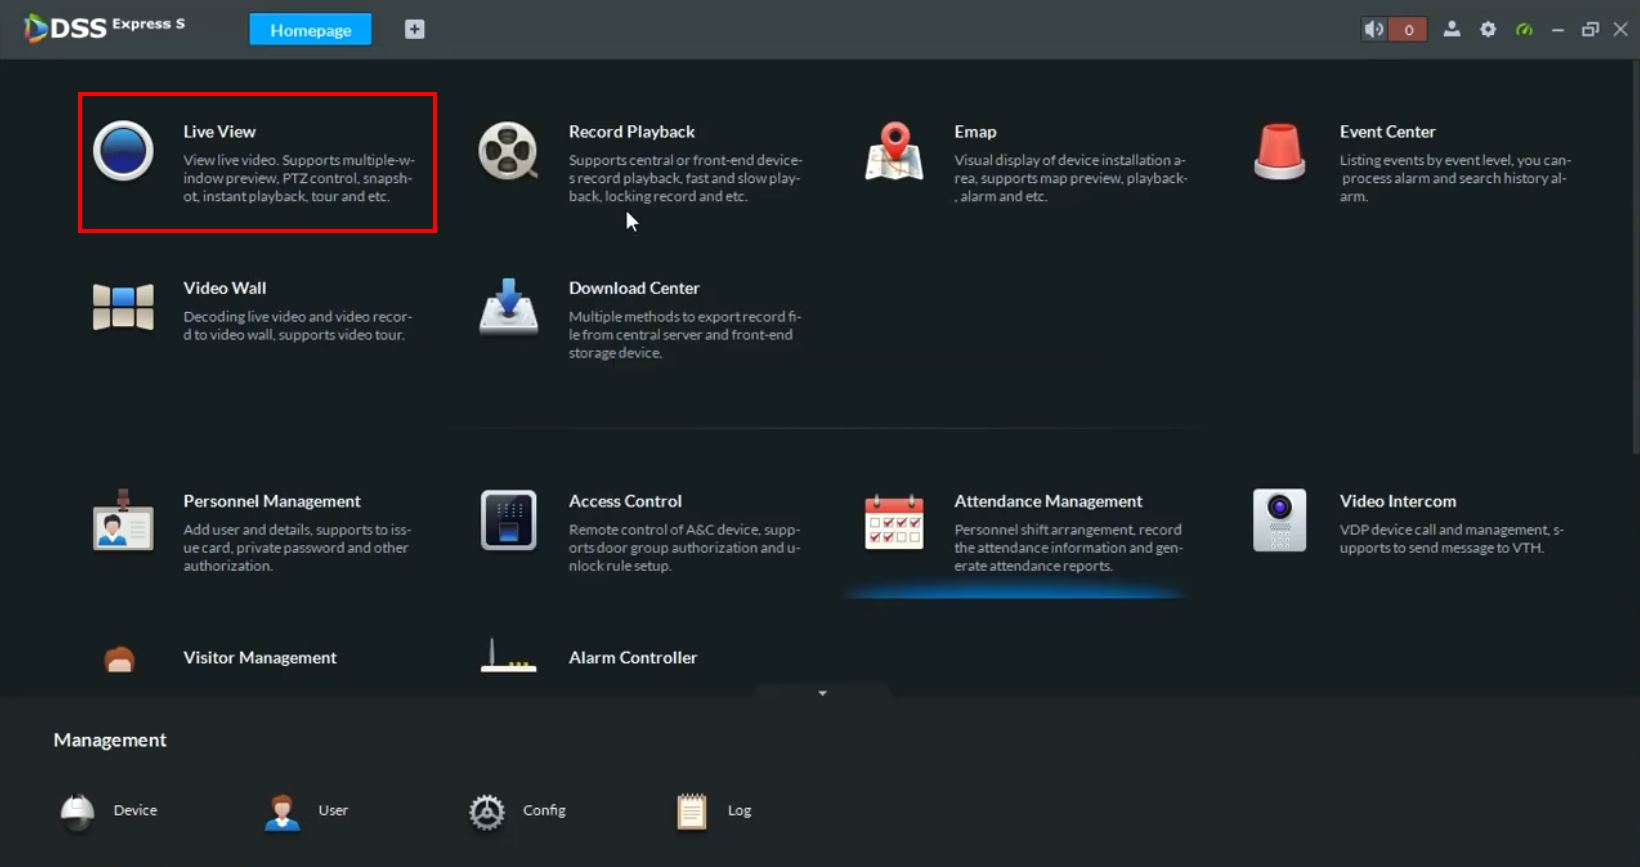The image size is (1640, 867).
Task: Click the Management section heading
Action: click(110, 740)
